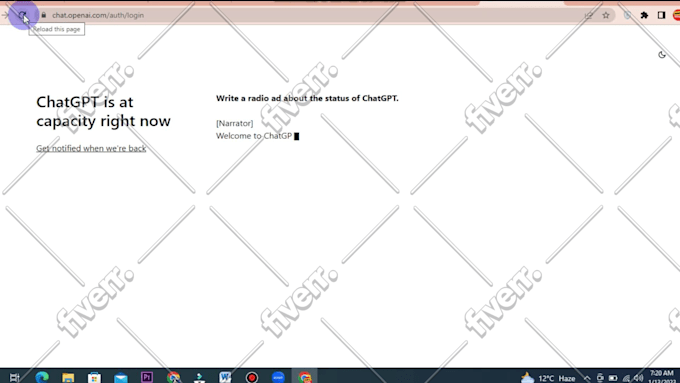
Task: View site information lock icon
Action: pos(43,15)
